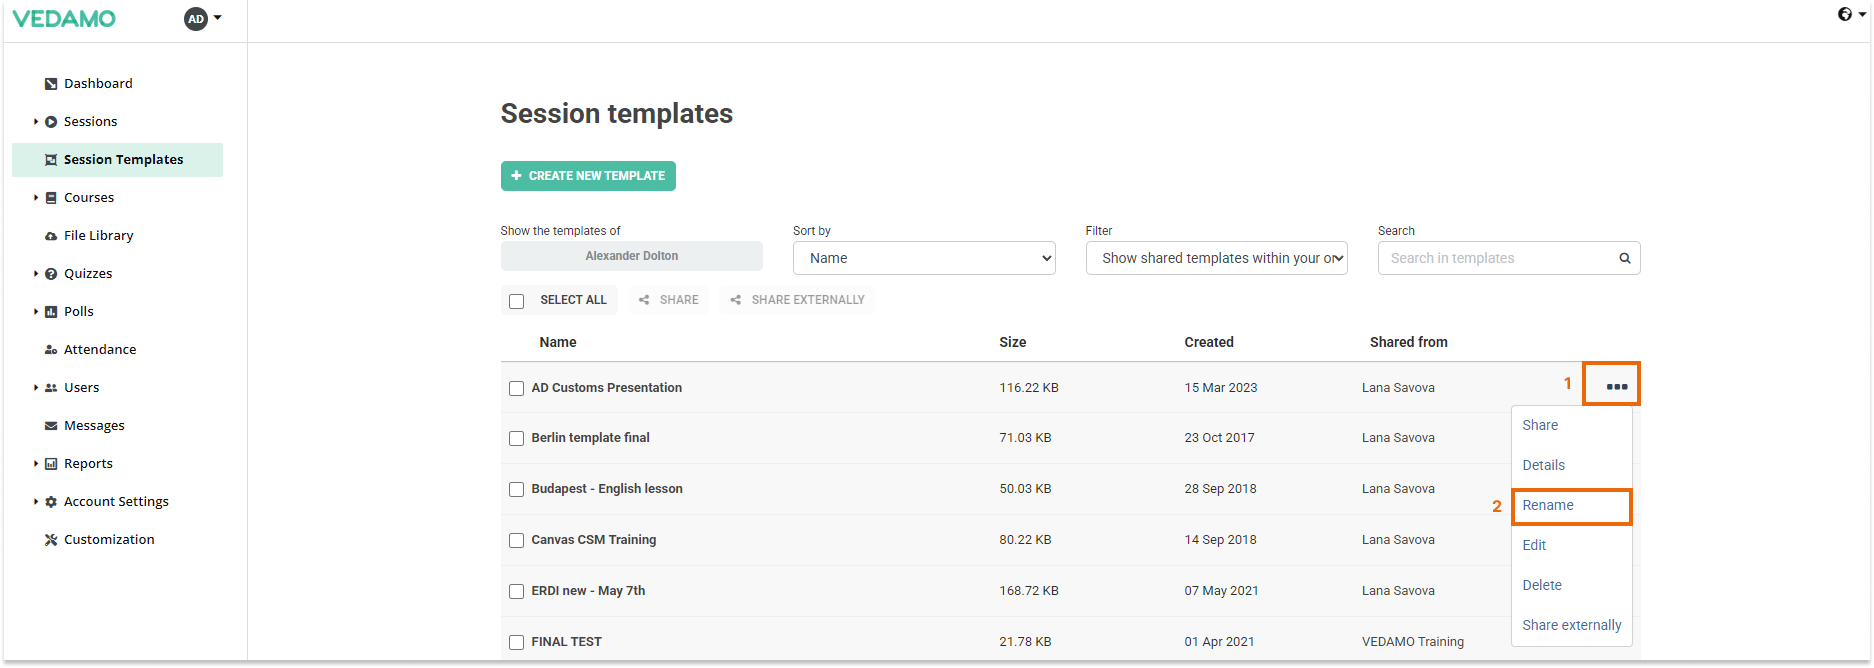
Task: Focus the Search in templates field
Action: pos(1509,258)
